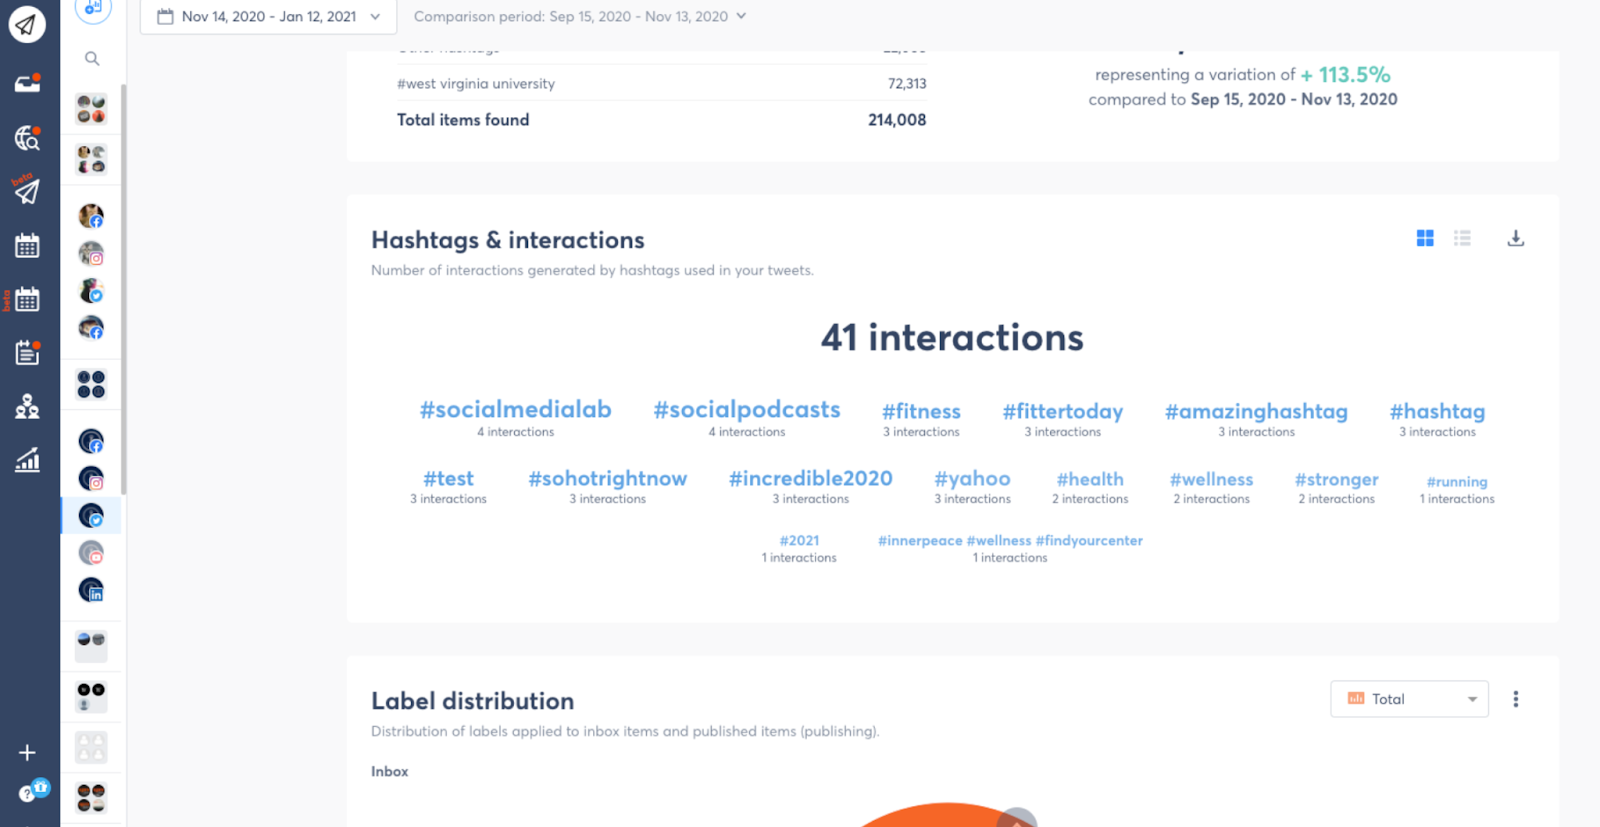Open the help question mark icon

tap(27, 793)
